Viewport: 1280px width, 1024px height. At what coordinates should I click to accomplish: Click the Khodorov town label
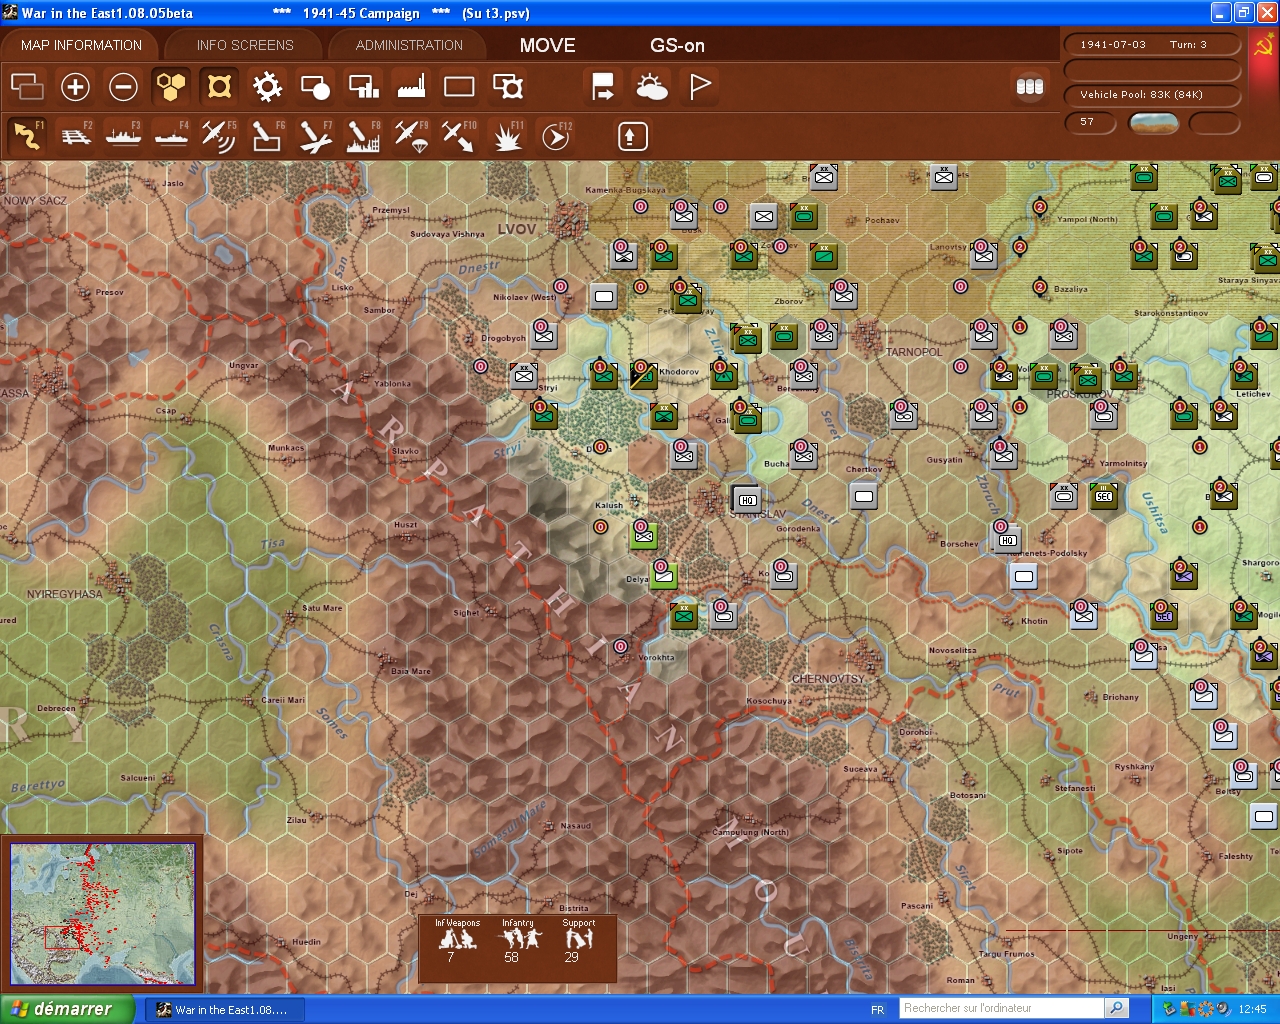point(679,372)
